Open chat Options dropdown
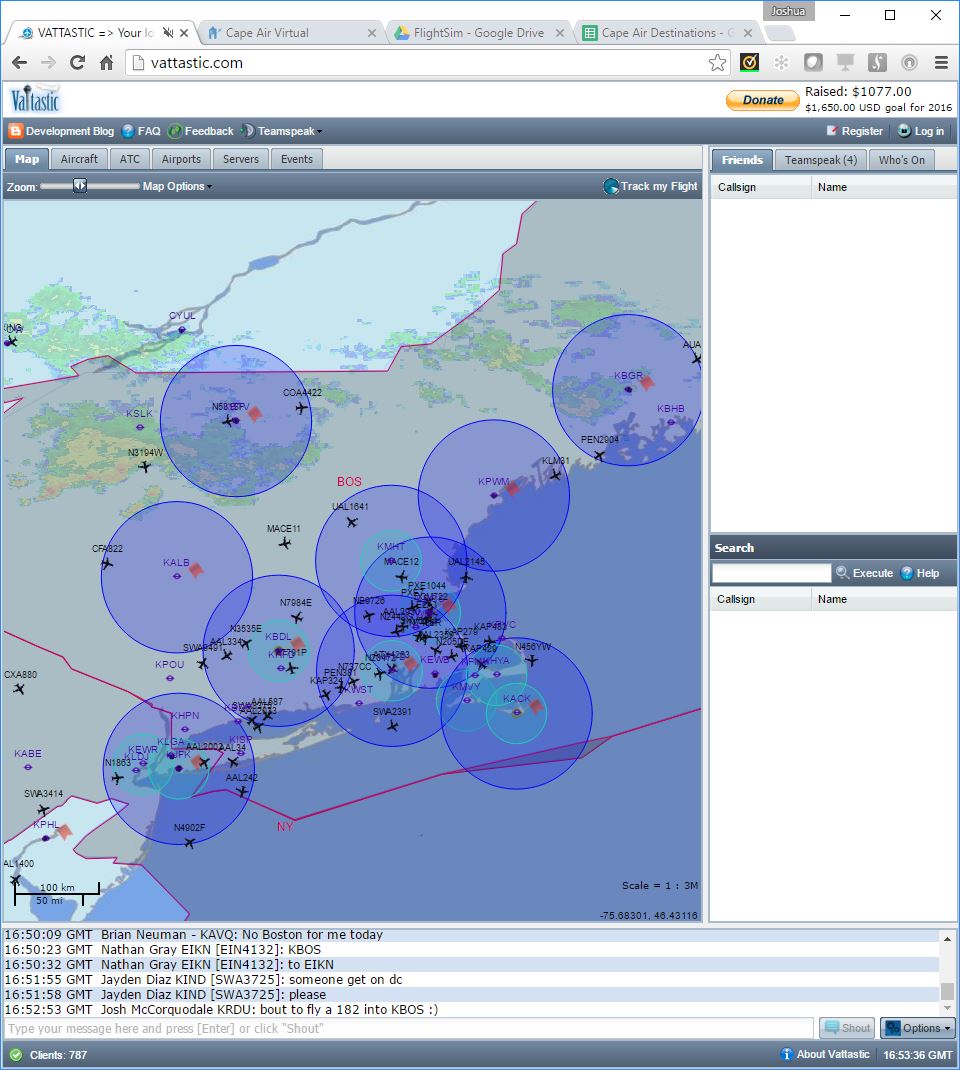This screenshot has width=960, height=1070. (918, 1028)
